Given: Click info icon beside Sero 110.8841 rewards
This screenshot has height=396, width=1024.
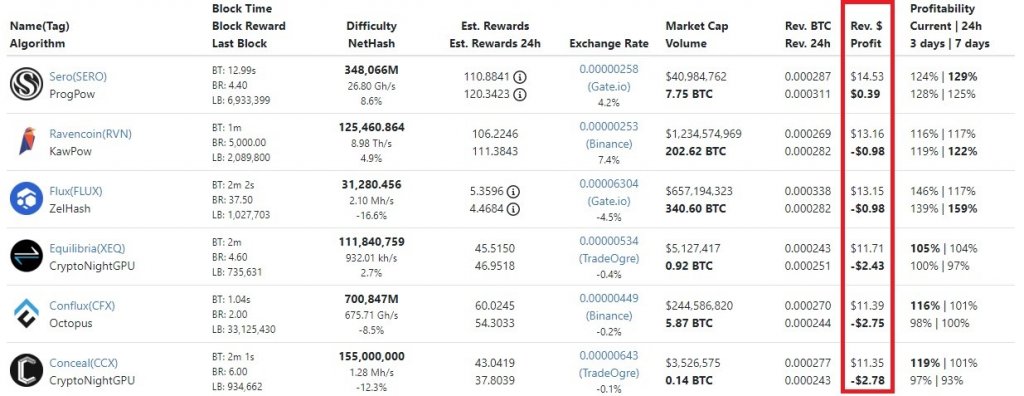Looking at the screenshot, I should pyautogui.click(x=520, y=77).
